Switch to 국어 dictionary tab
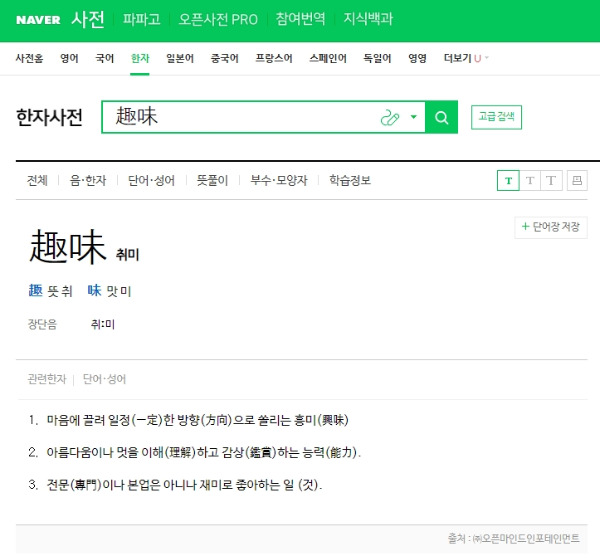Viewport: 600px width, 558px height. [x=104, y=58]
